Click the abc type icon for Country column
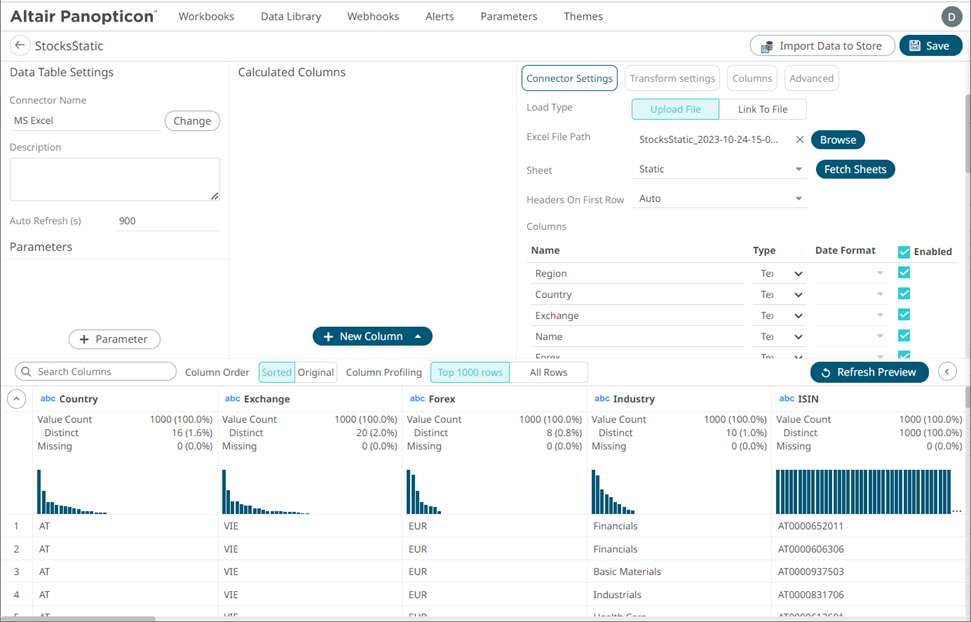The height and width of the screenshot is (622, 971). click(47, 399)
